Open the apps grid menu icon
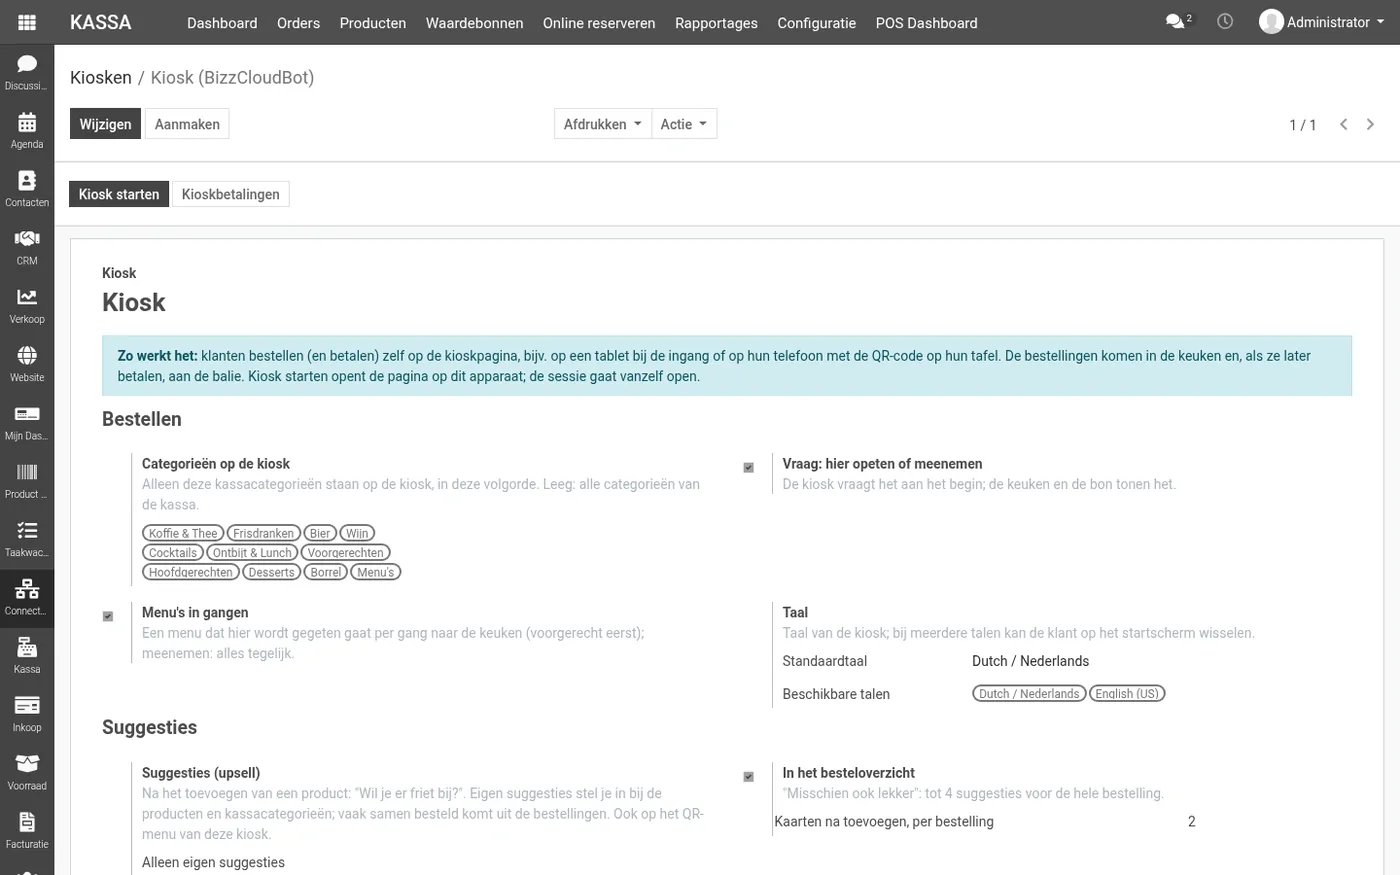Viewport: 1400px width, 875px height. [x=27, y=22]
